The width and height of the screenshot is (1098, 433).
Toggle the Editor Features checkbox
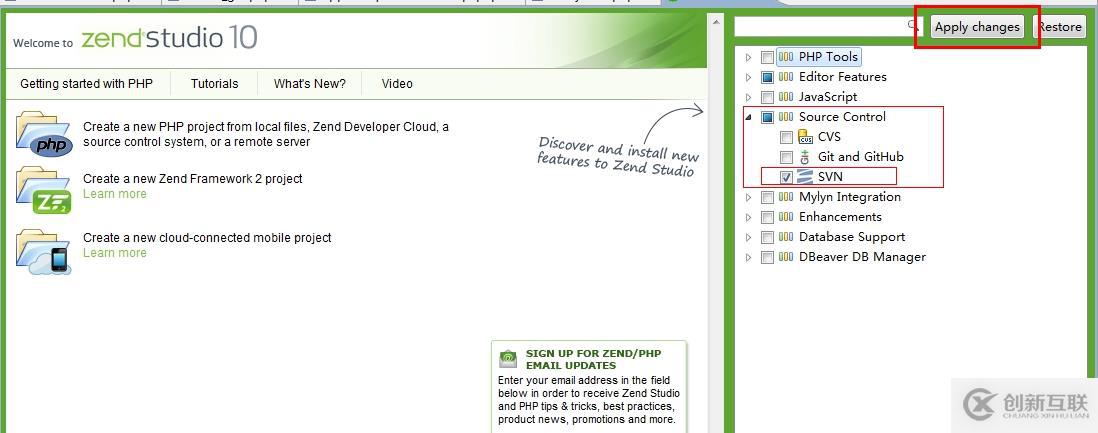767,77
